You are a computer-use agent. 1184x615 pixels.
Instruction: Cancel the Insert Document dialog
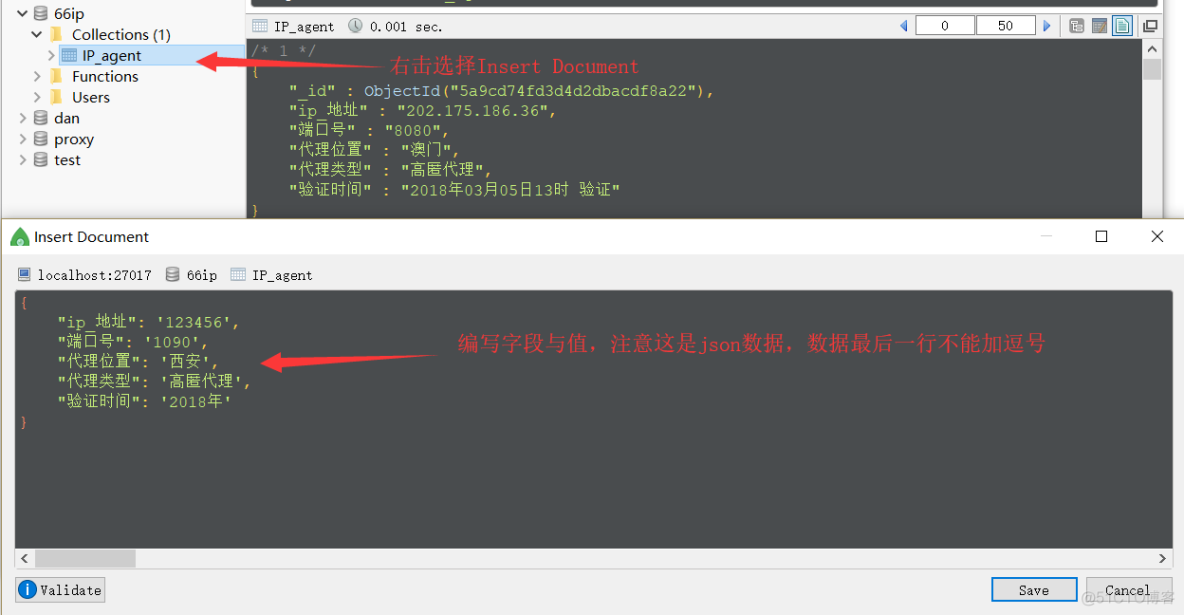1128,590
